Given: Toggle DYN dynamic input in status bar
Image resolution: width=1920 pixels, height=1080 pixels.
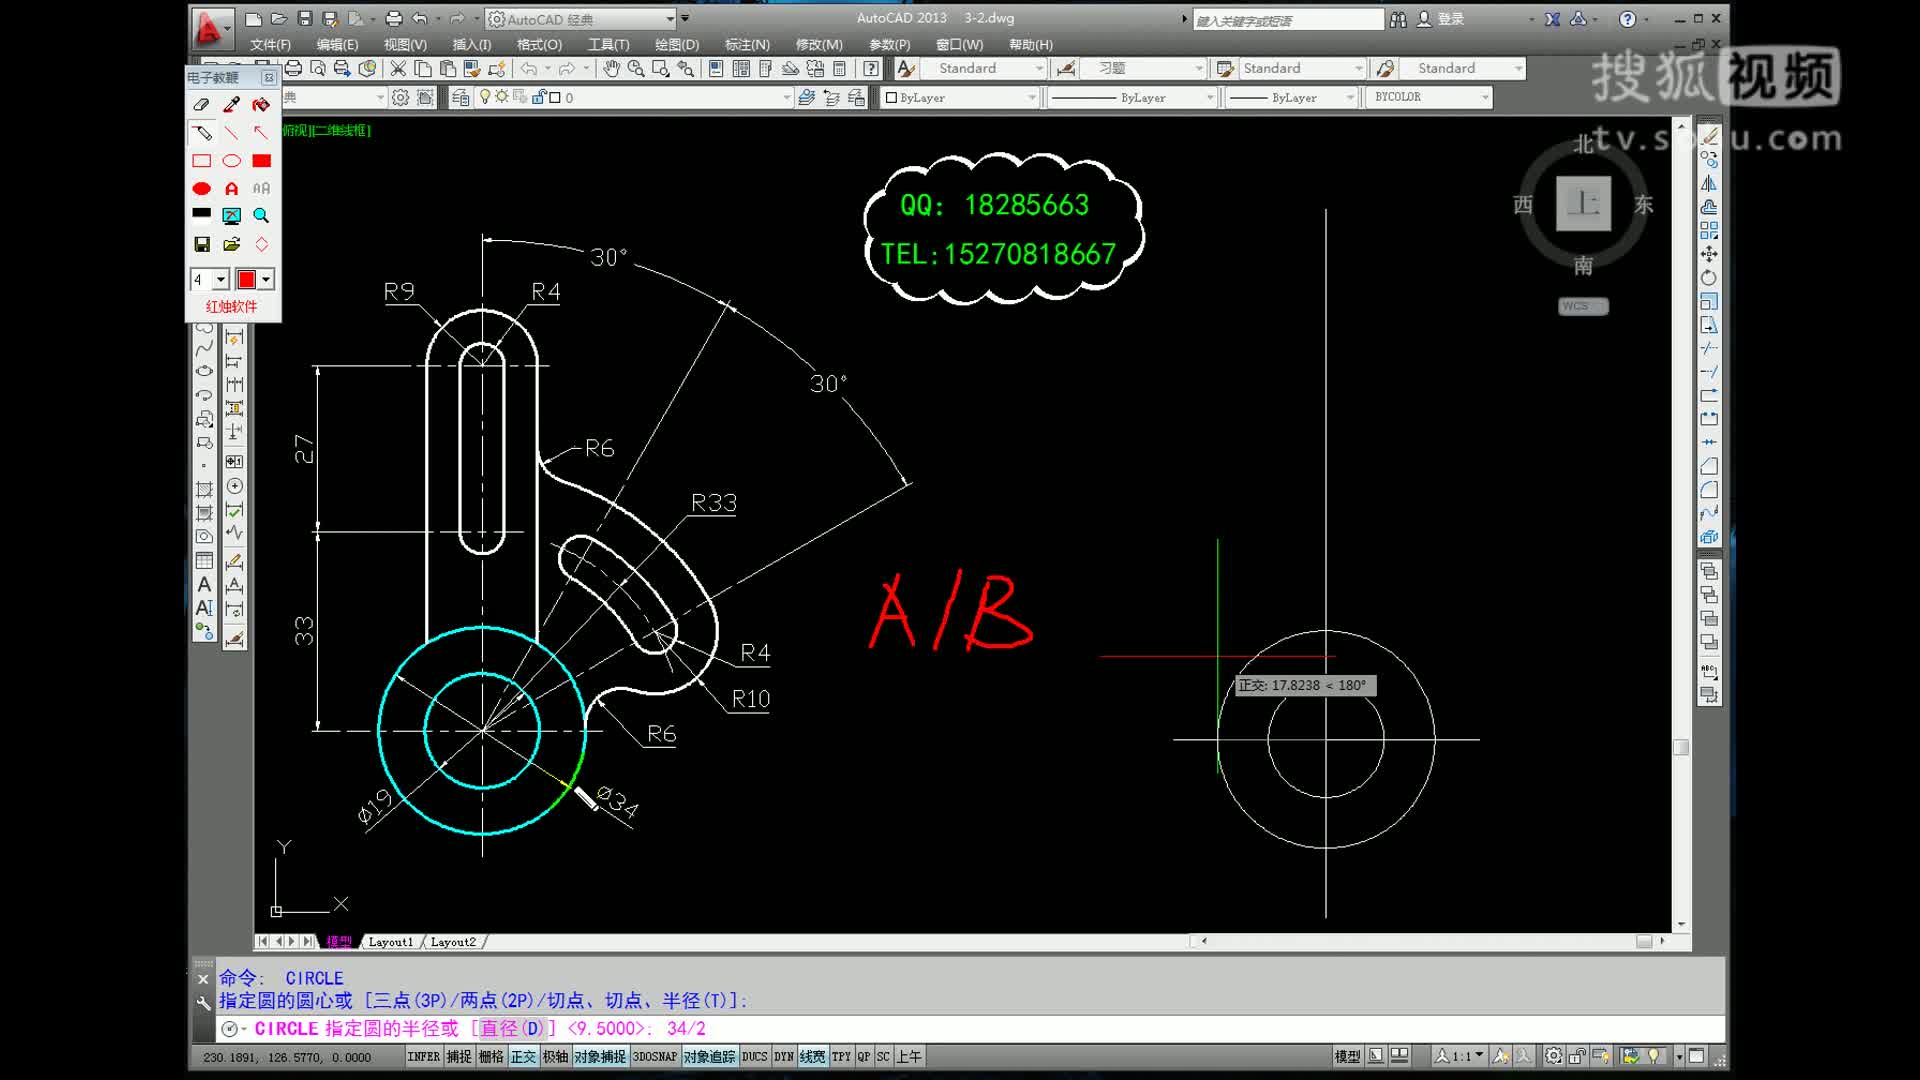Looking at the screenshot, I should pos(784,1057).
